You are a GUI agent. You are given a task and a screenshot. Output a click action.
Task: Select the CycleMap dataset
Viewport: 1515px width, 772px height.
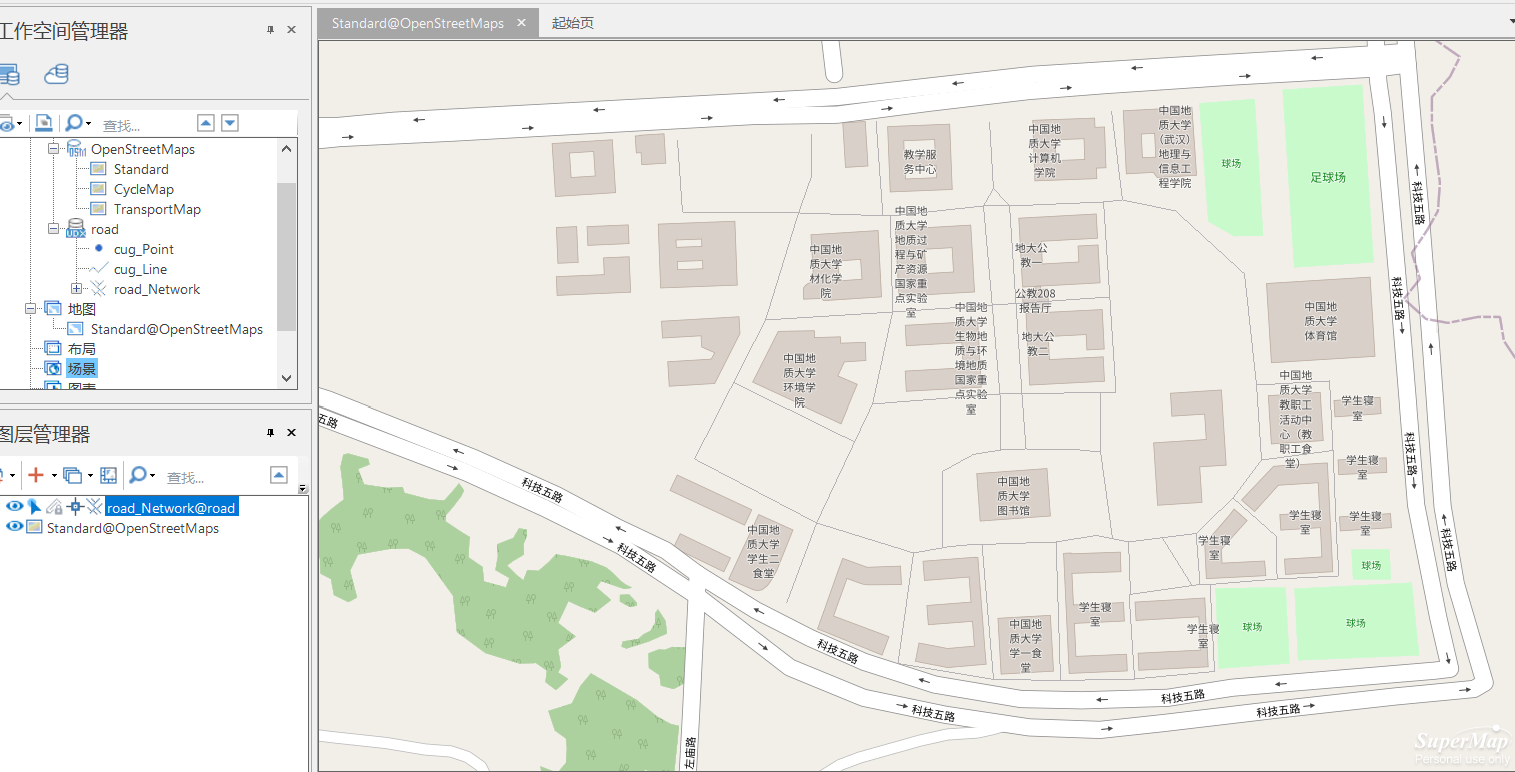pos(143,189)
